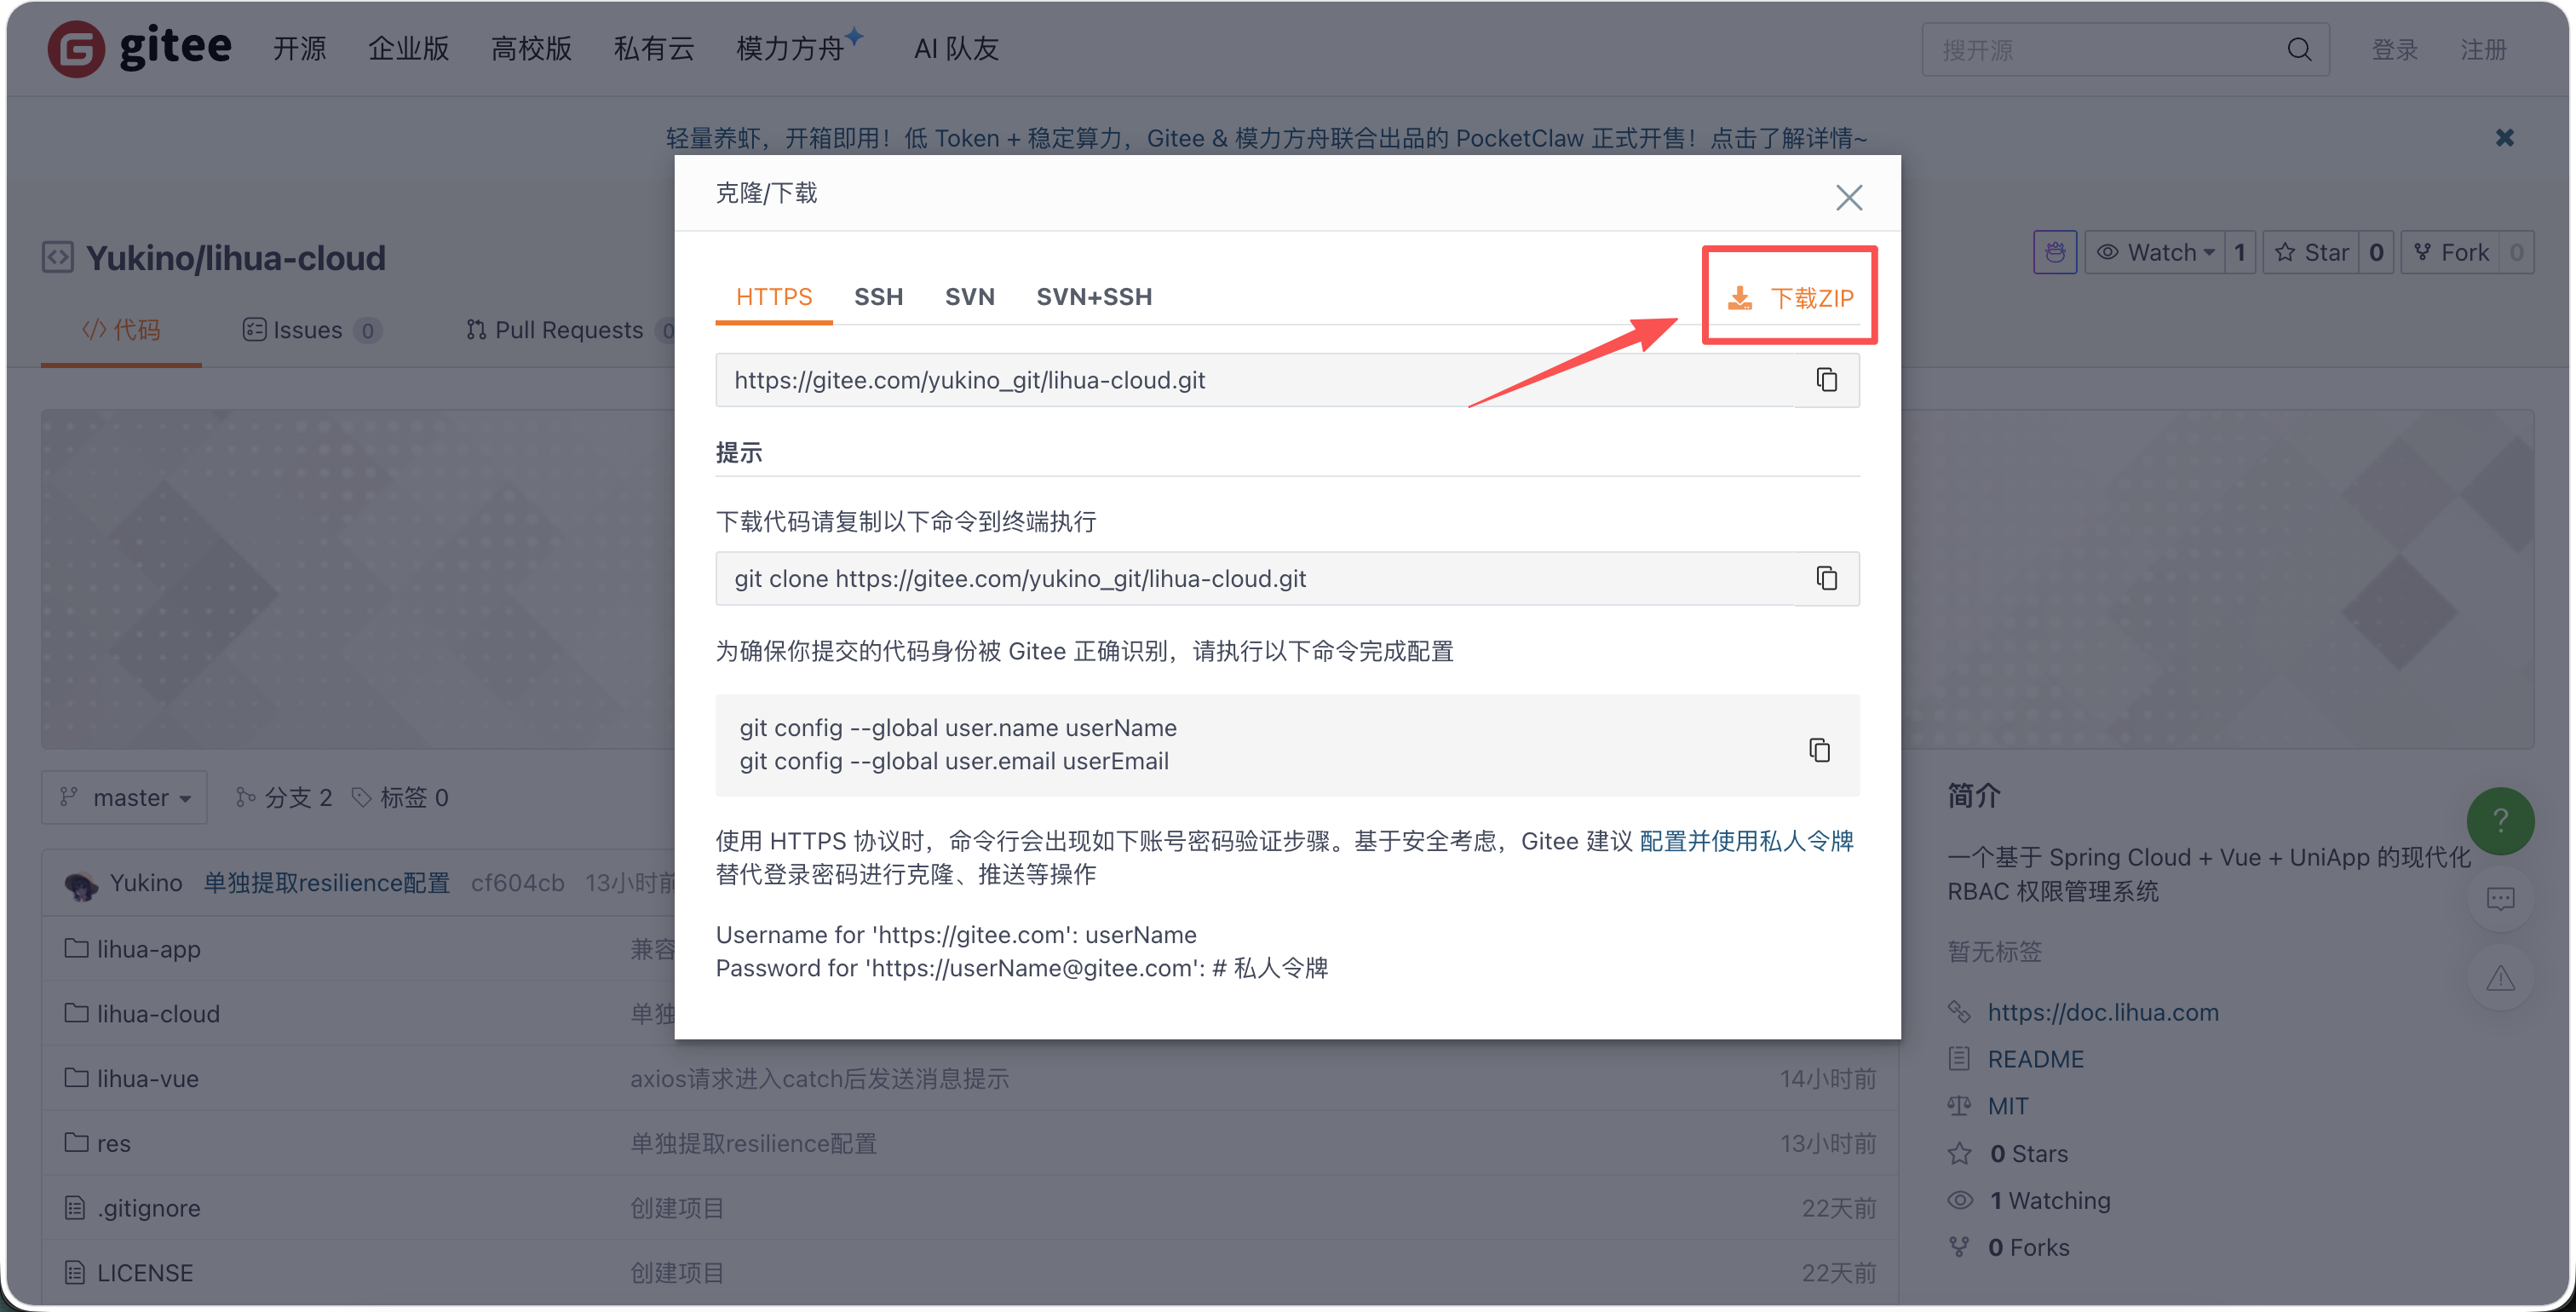Viewport: 2576px width, 1312px height.
Task: View the 分支 2 branches list
Action: [x=284, y=797]
